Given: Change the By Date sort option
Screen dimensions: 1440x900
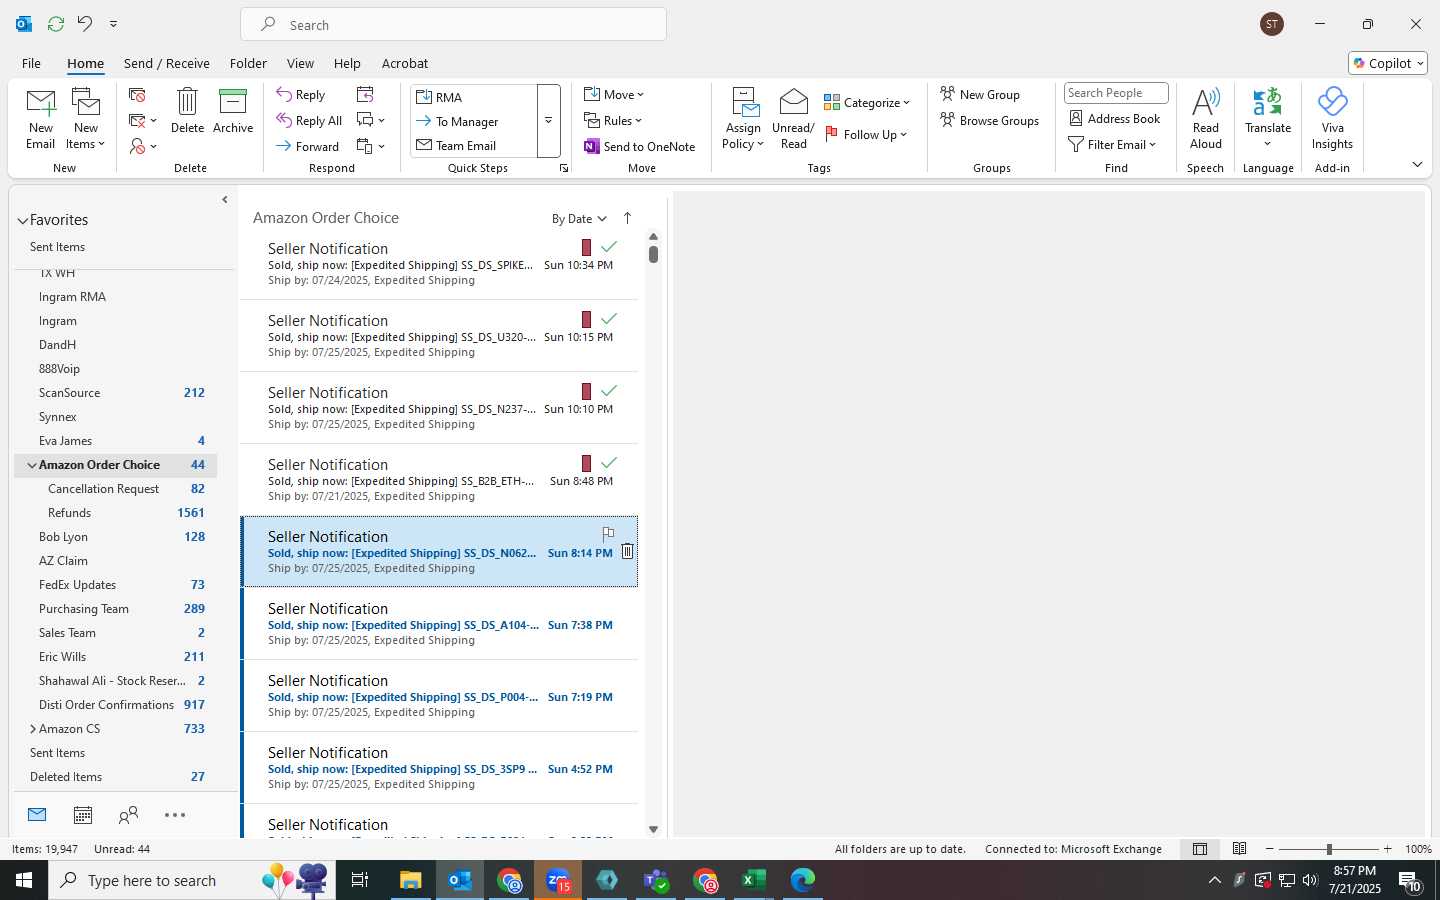Looking at the screenshot, I should (x=579, y=219).
